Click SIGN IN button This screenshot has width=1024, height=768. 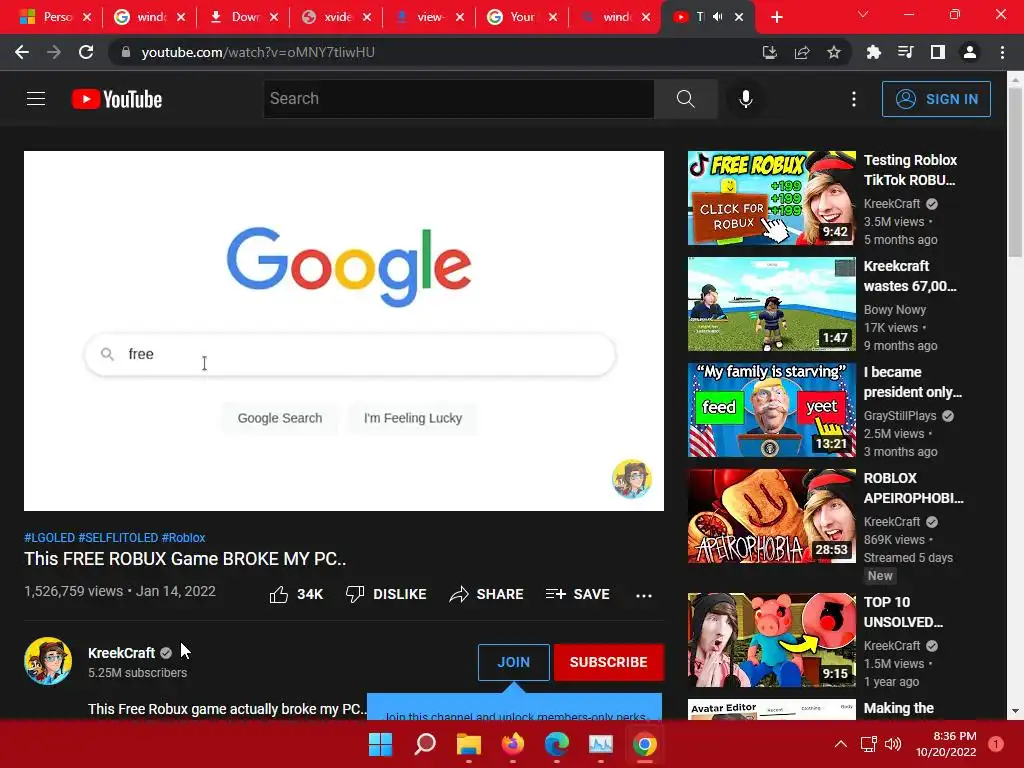[936, 99]
